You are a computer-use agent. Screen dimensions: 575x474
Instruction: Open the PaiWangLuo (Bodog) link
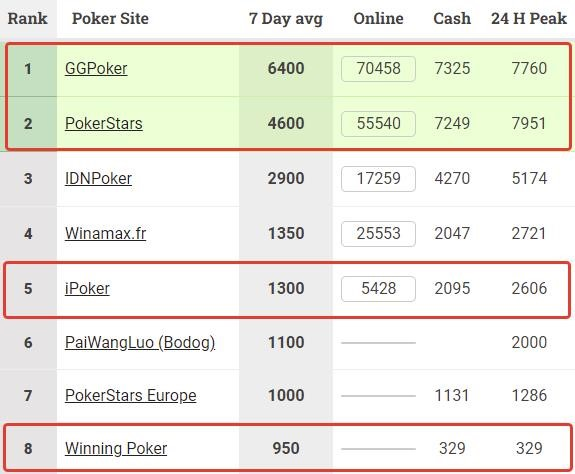(140, 343)
